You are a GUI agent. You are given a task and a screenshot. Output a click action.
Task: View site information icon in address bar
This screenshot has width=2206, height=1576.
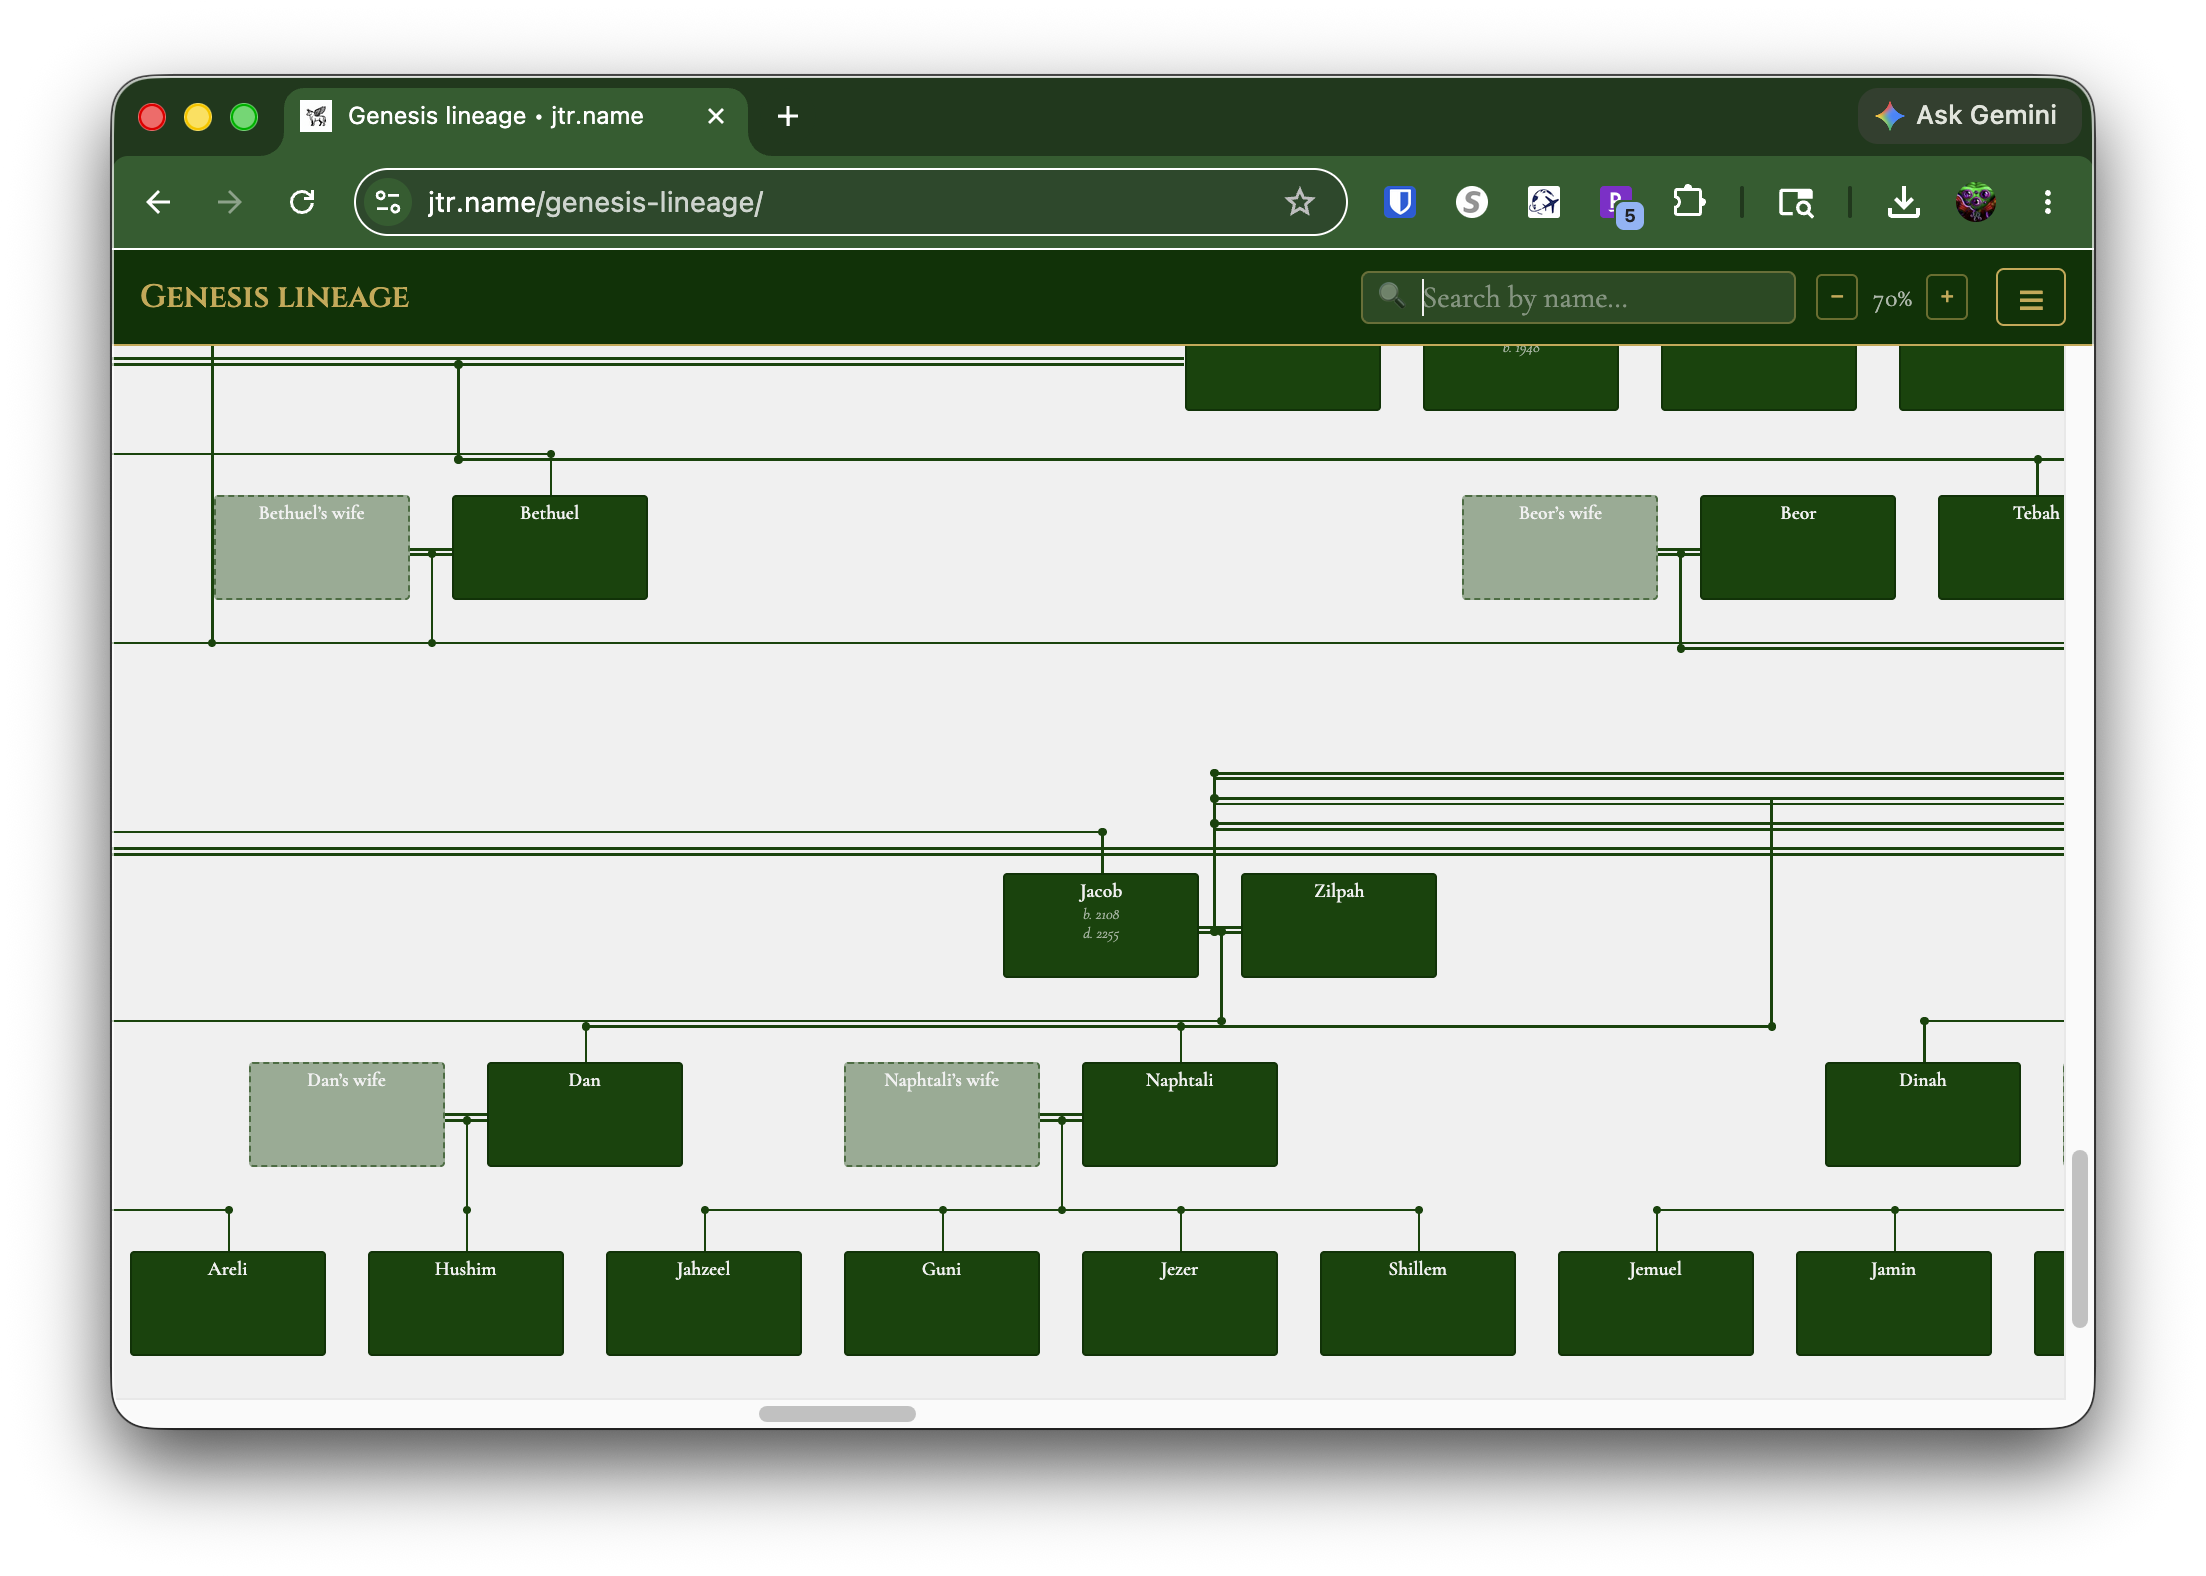click(388, 203)
